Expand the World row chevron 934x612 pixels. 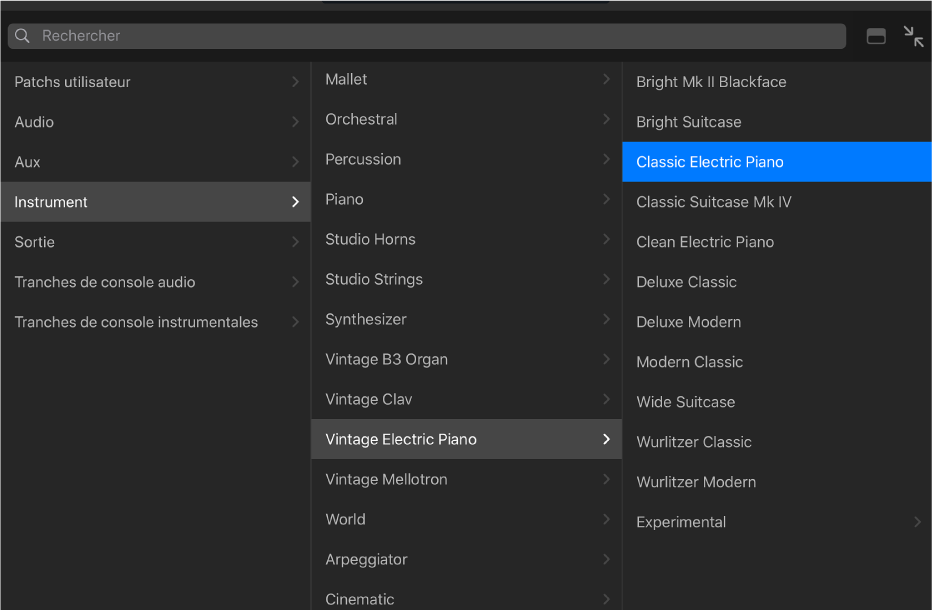(606, 519)
